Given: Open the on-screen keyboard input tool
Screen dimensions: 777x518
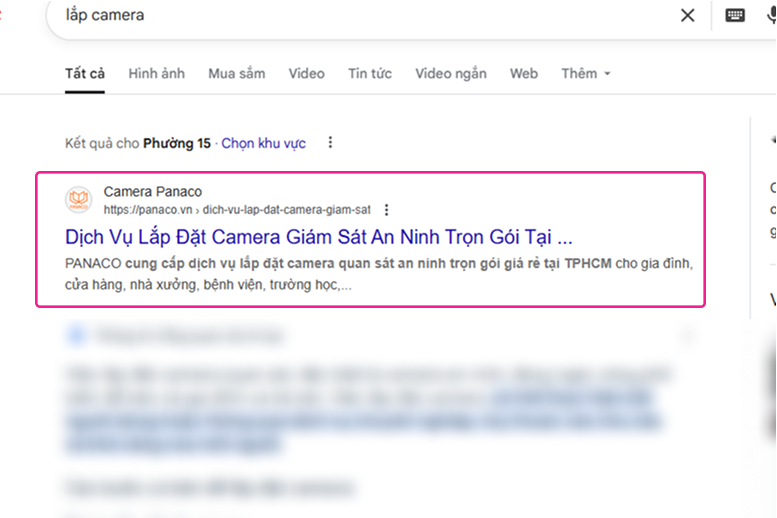Looking at the screenshot, I should (x=734, y=15).
